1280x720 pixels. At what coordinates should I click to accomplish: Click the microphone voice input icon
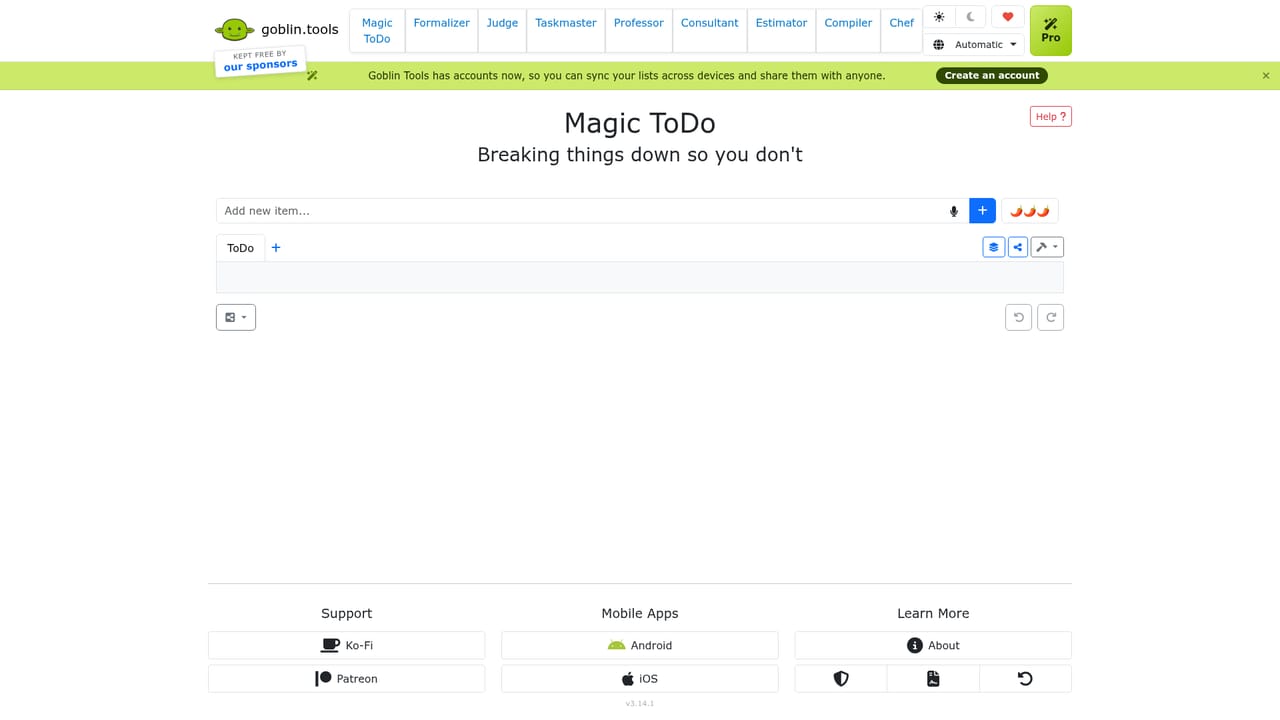pyautogui.click(x=954, y=211)
